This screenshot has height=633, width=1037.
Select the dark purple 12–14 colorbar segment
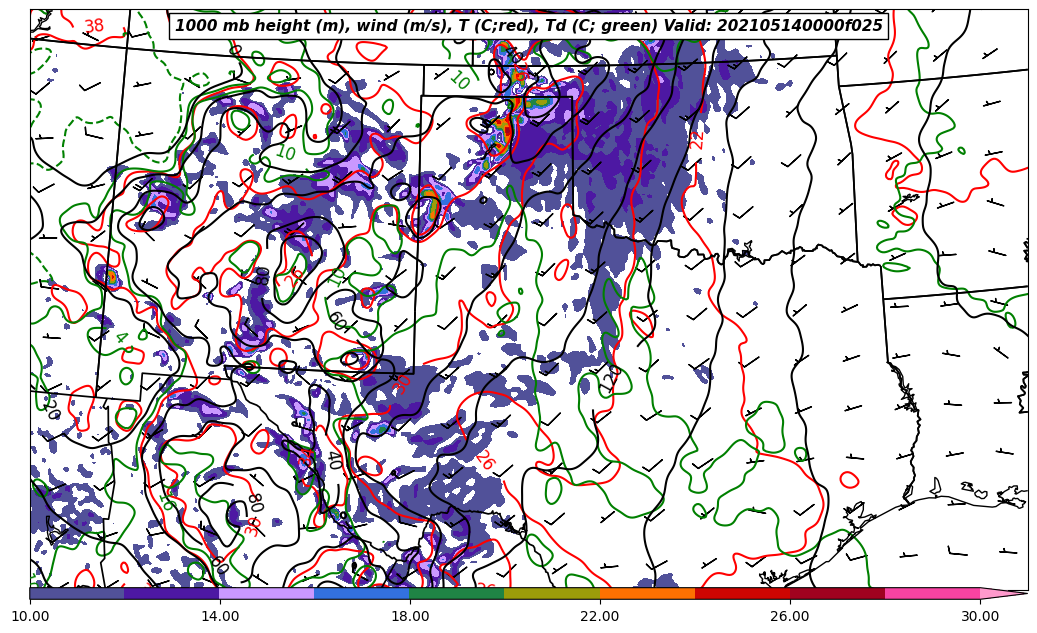[171, 593]
